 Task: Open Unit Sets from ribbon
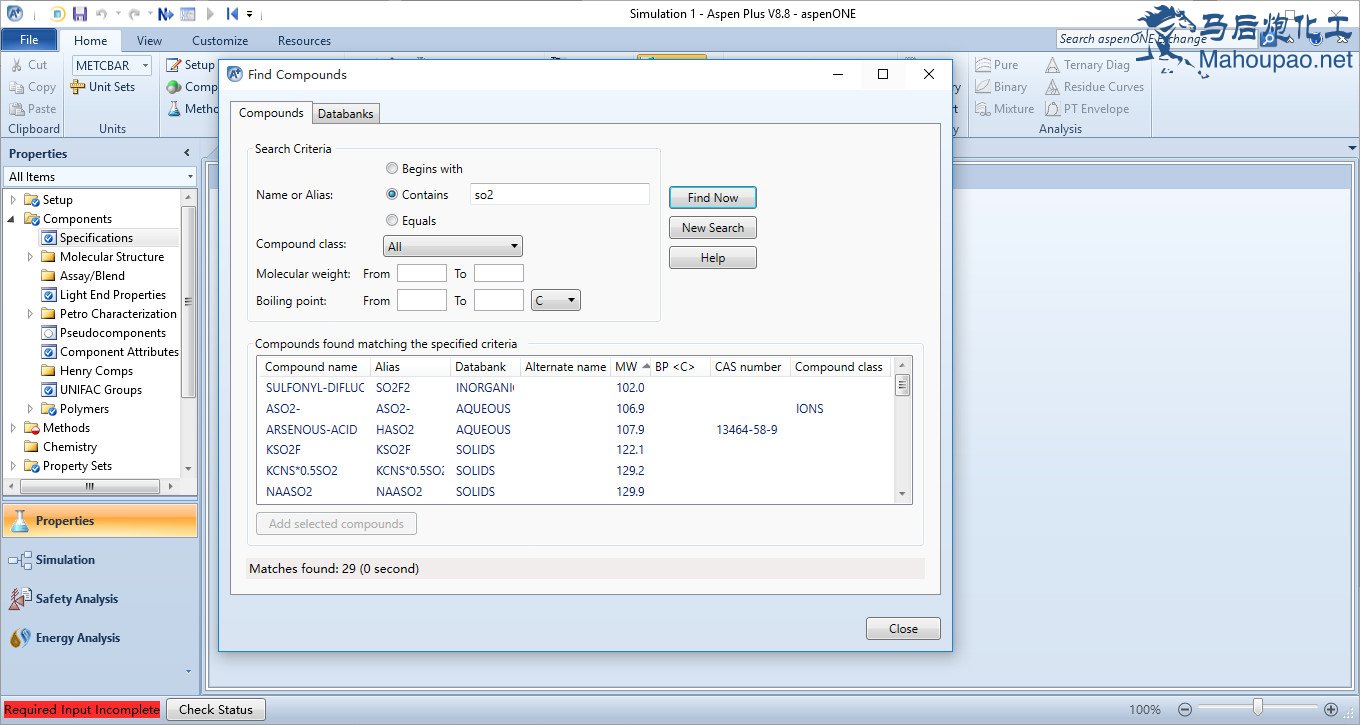click(103, 87)
